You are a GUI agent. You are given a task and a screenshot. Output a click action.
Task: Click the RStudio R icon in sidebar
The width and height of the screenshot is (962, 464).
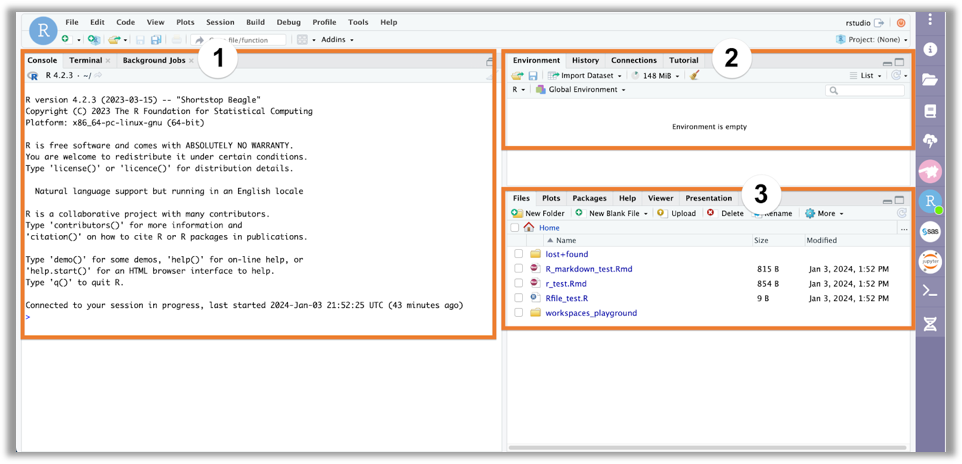point(930,201)
